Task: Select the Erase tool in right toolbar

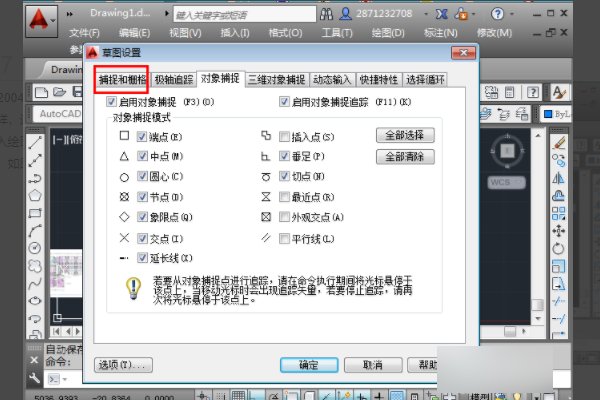Action: click(x=559, y=143)
